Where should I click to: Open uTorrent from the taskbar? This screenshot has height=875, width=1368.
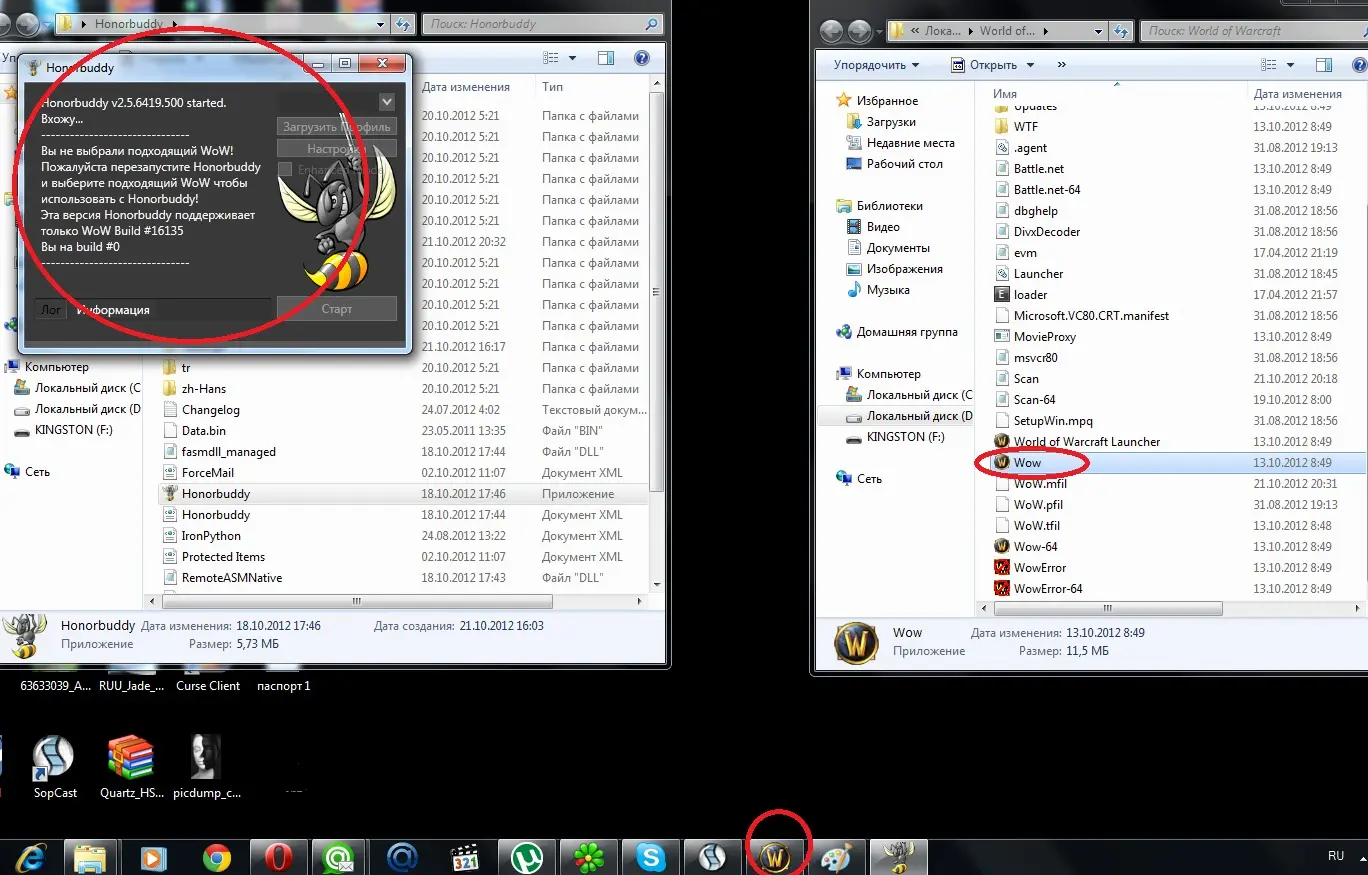tap(526, 857)
